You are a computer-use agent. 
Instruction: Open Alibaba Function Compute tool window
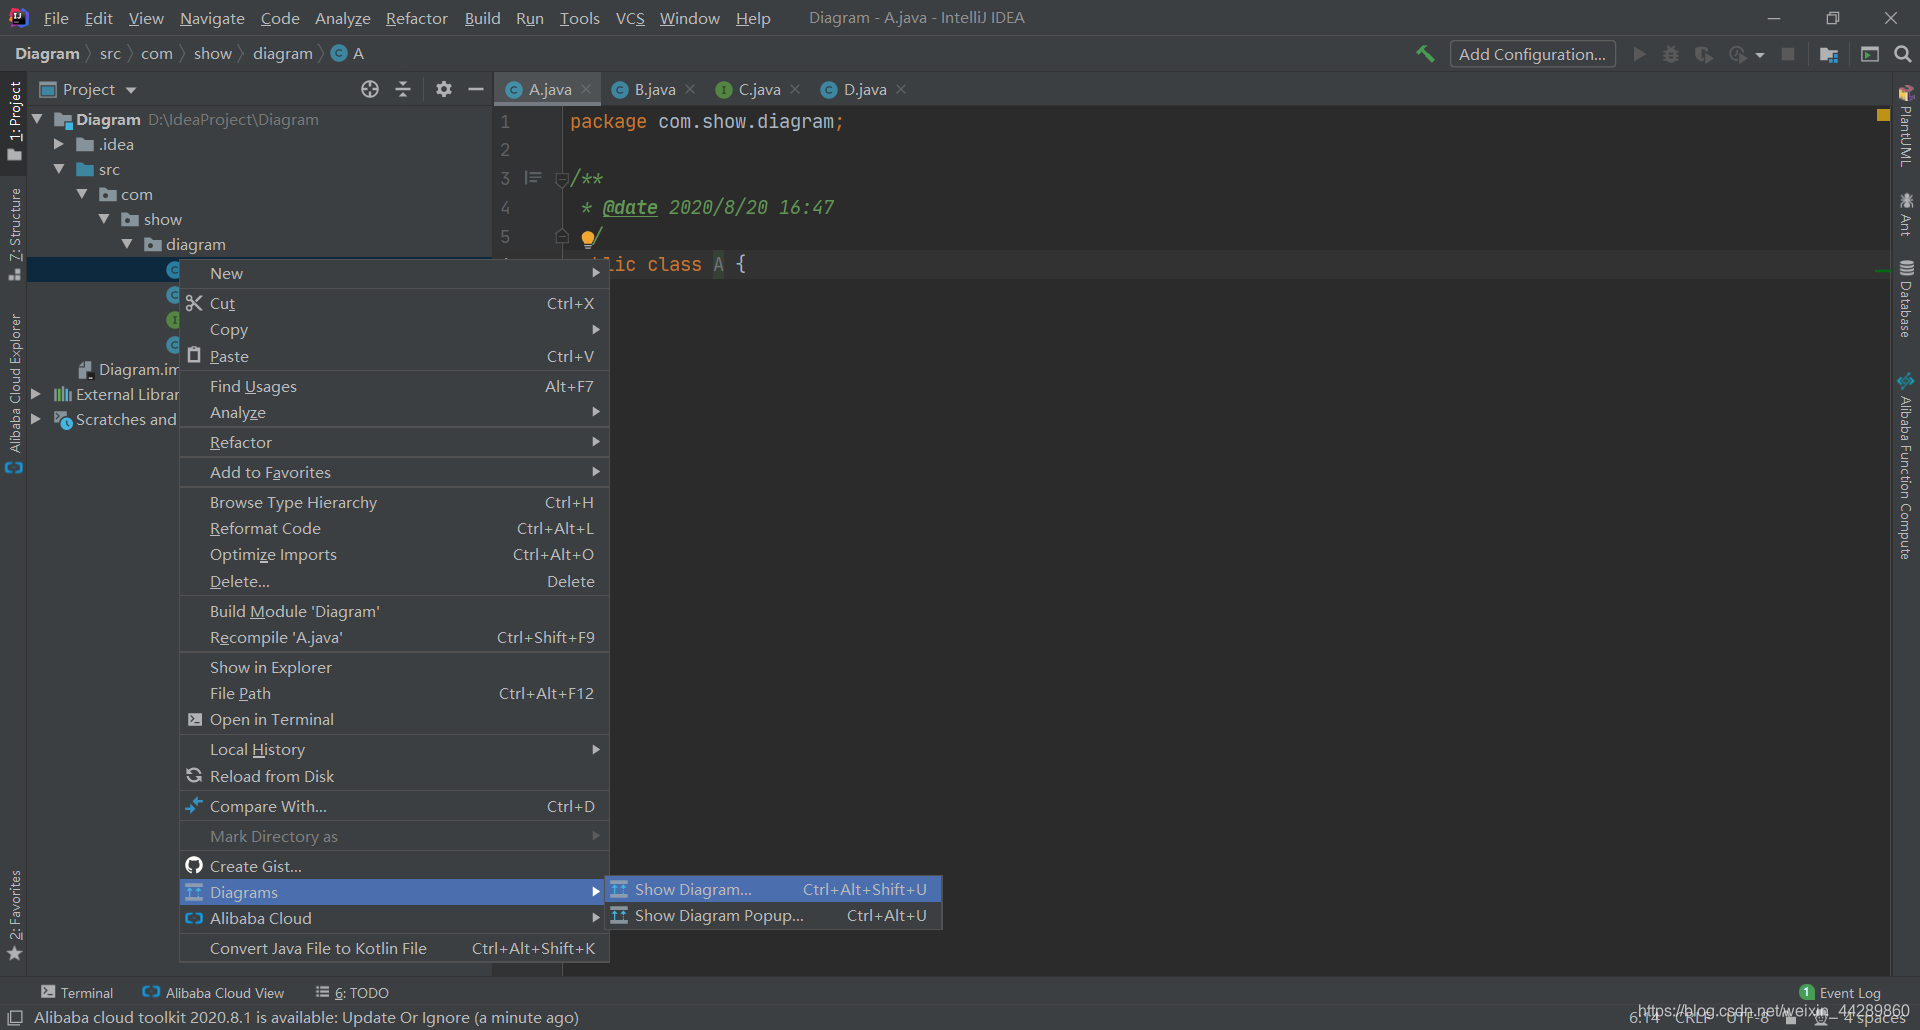click(1906, 466)
